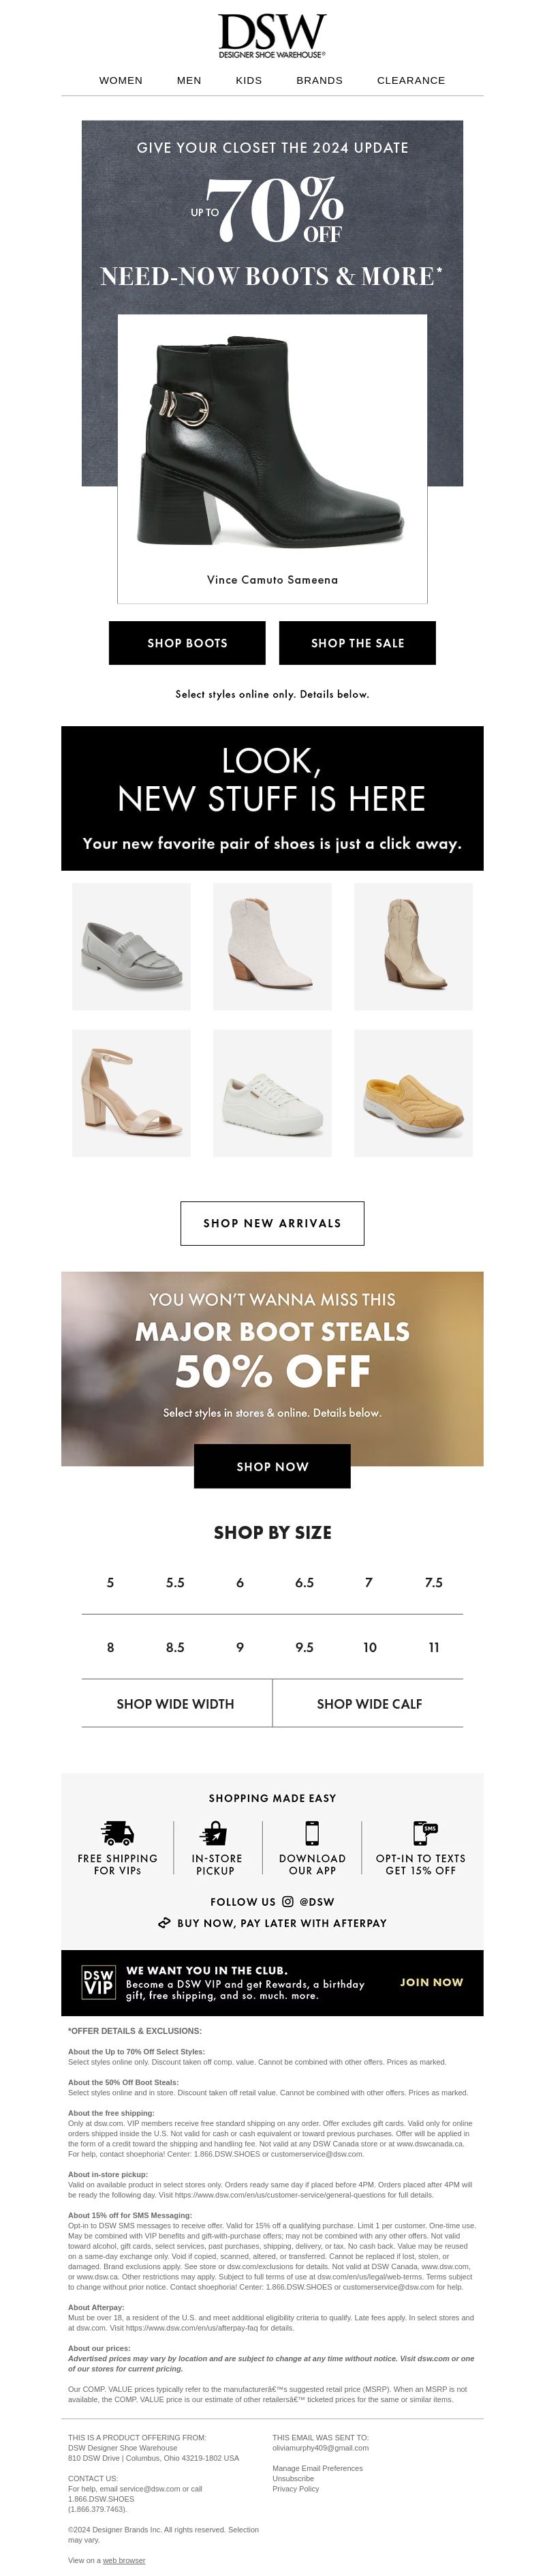The height and width of the screenshot is (2576, 545).
Task: Click the Unsubscribe link in footer
Action: tap(293, 2478)
